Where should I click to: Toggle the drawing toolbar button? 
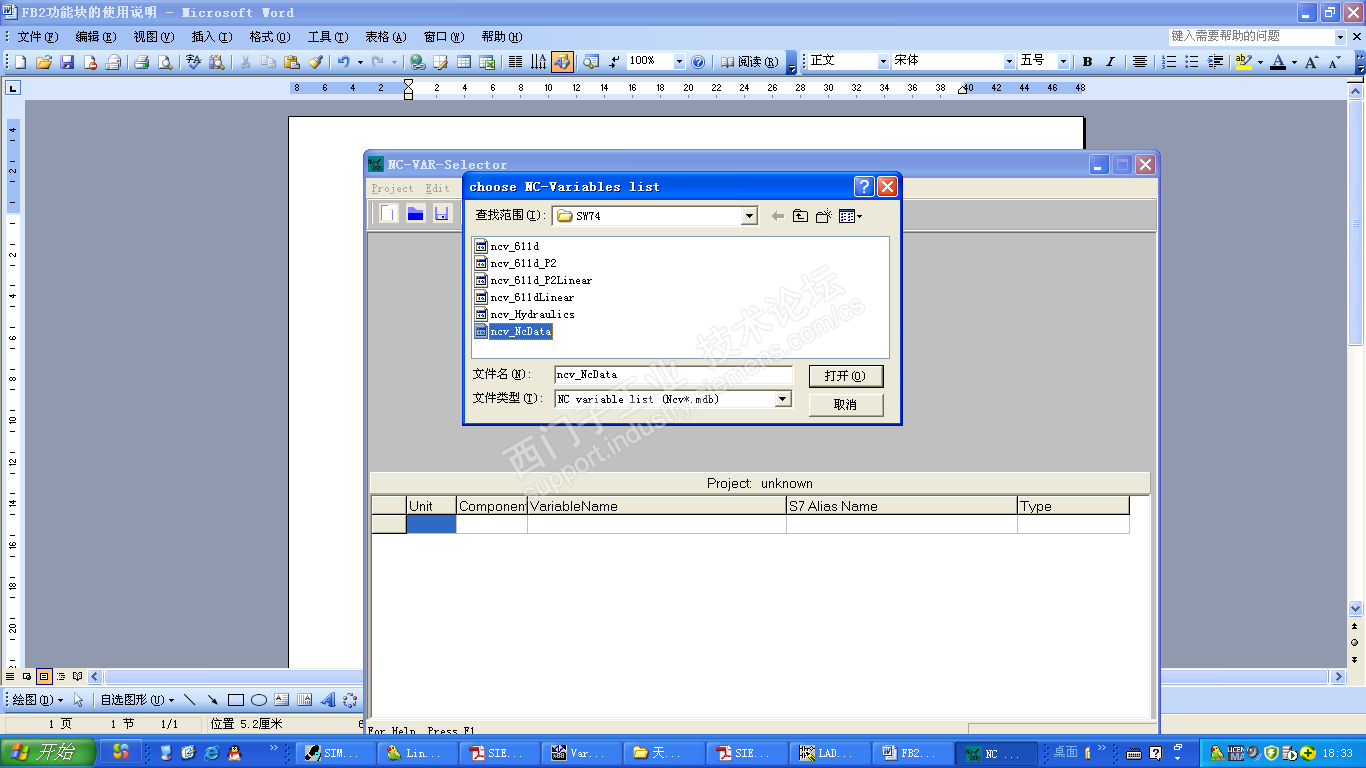click(x=562, y=62)
